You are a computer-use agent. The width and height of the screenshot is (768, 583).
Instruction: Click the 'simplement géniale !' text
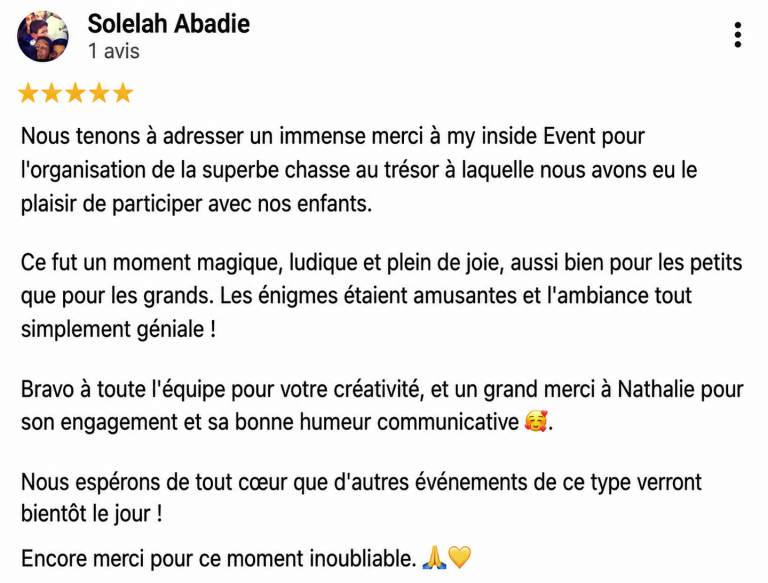click(118, 329)
